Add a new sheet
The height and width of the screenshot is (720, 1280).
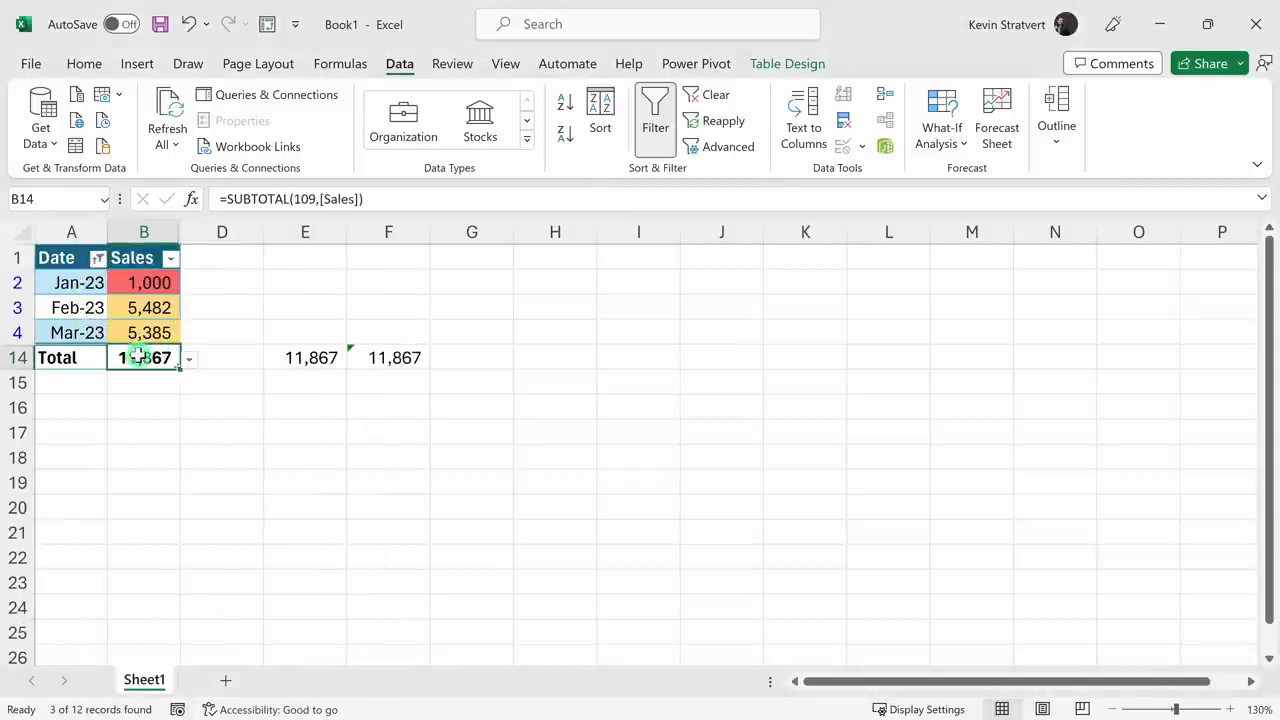(x=225, y=680)
